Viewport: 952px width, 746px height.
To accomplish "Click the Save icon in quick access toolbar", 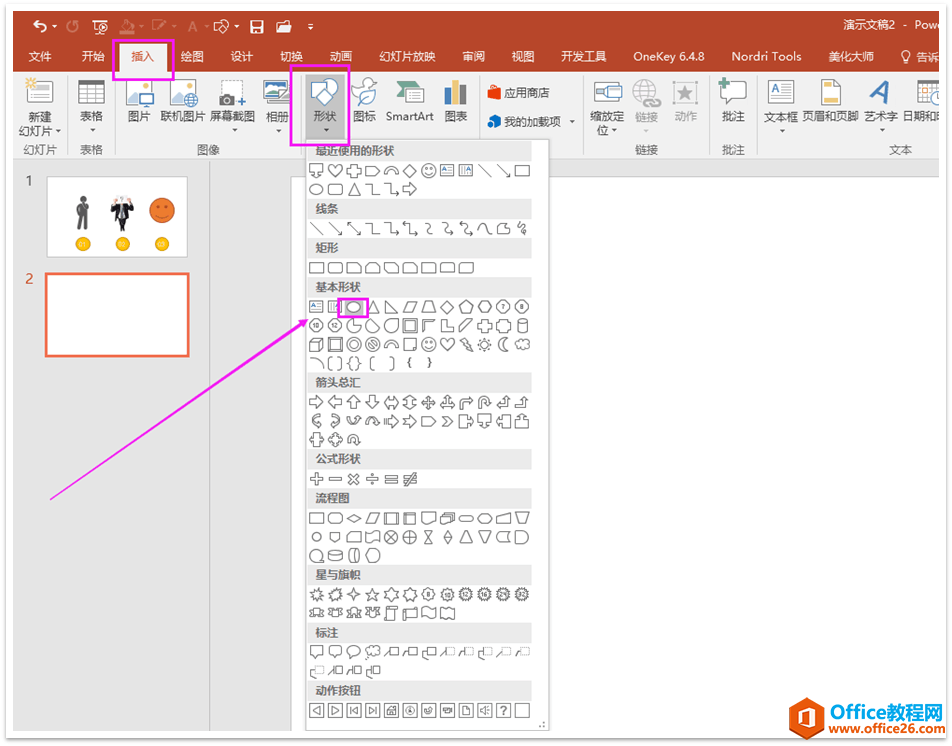I will coord(257,27).
